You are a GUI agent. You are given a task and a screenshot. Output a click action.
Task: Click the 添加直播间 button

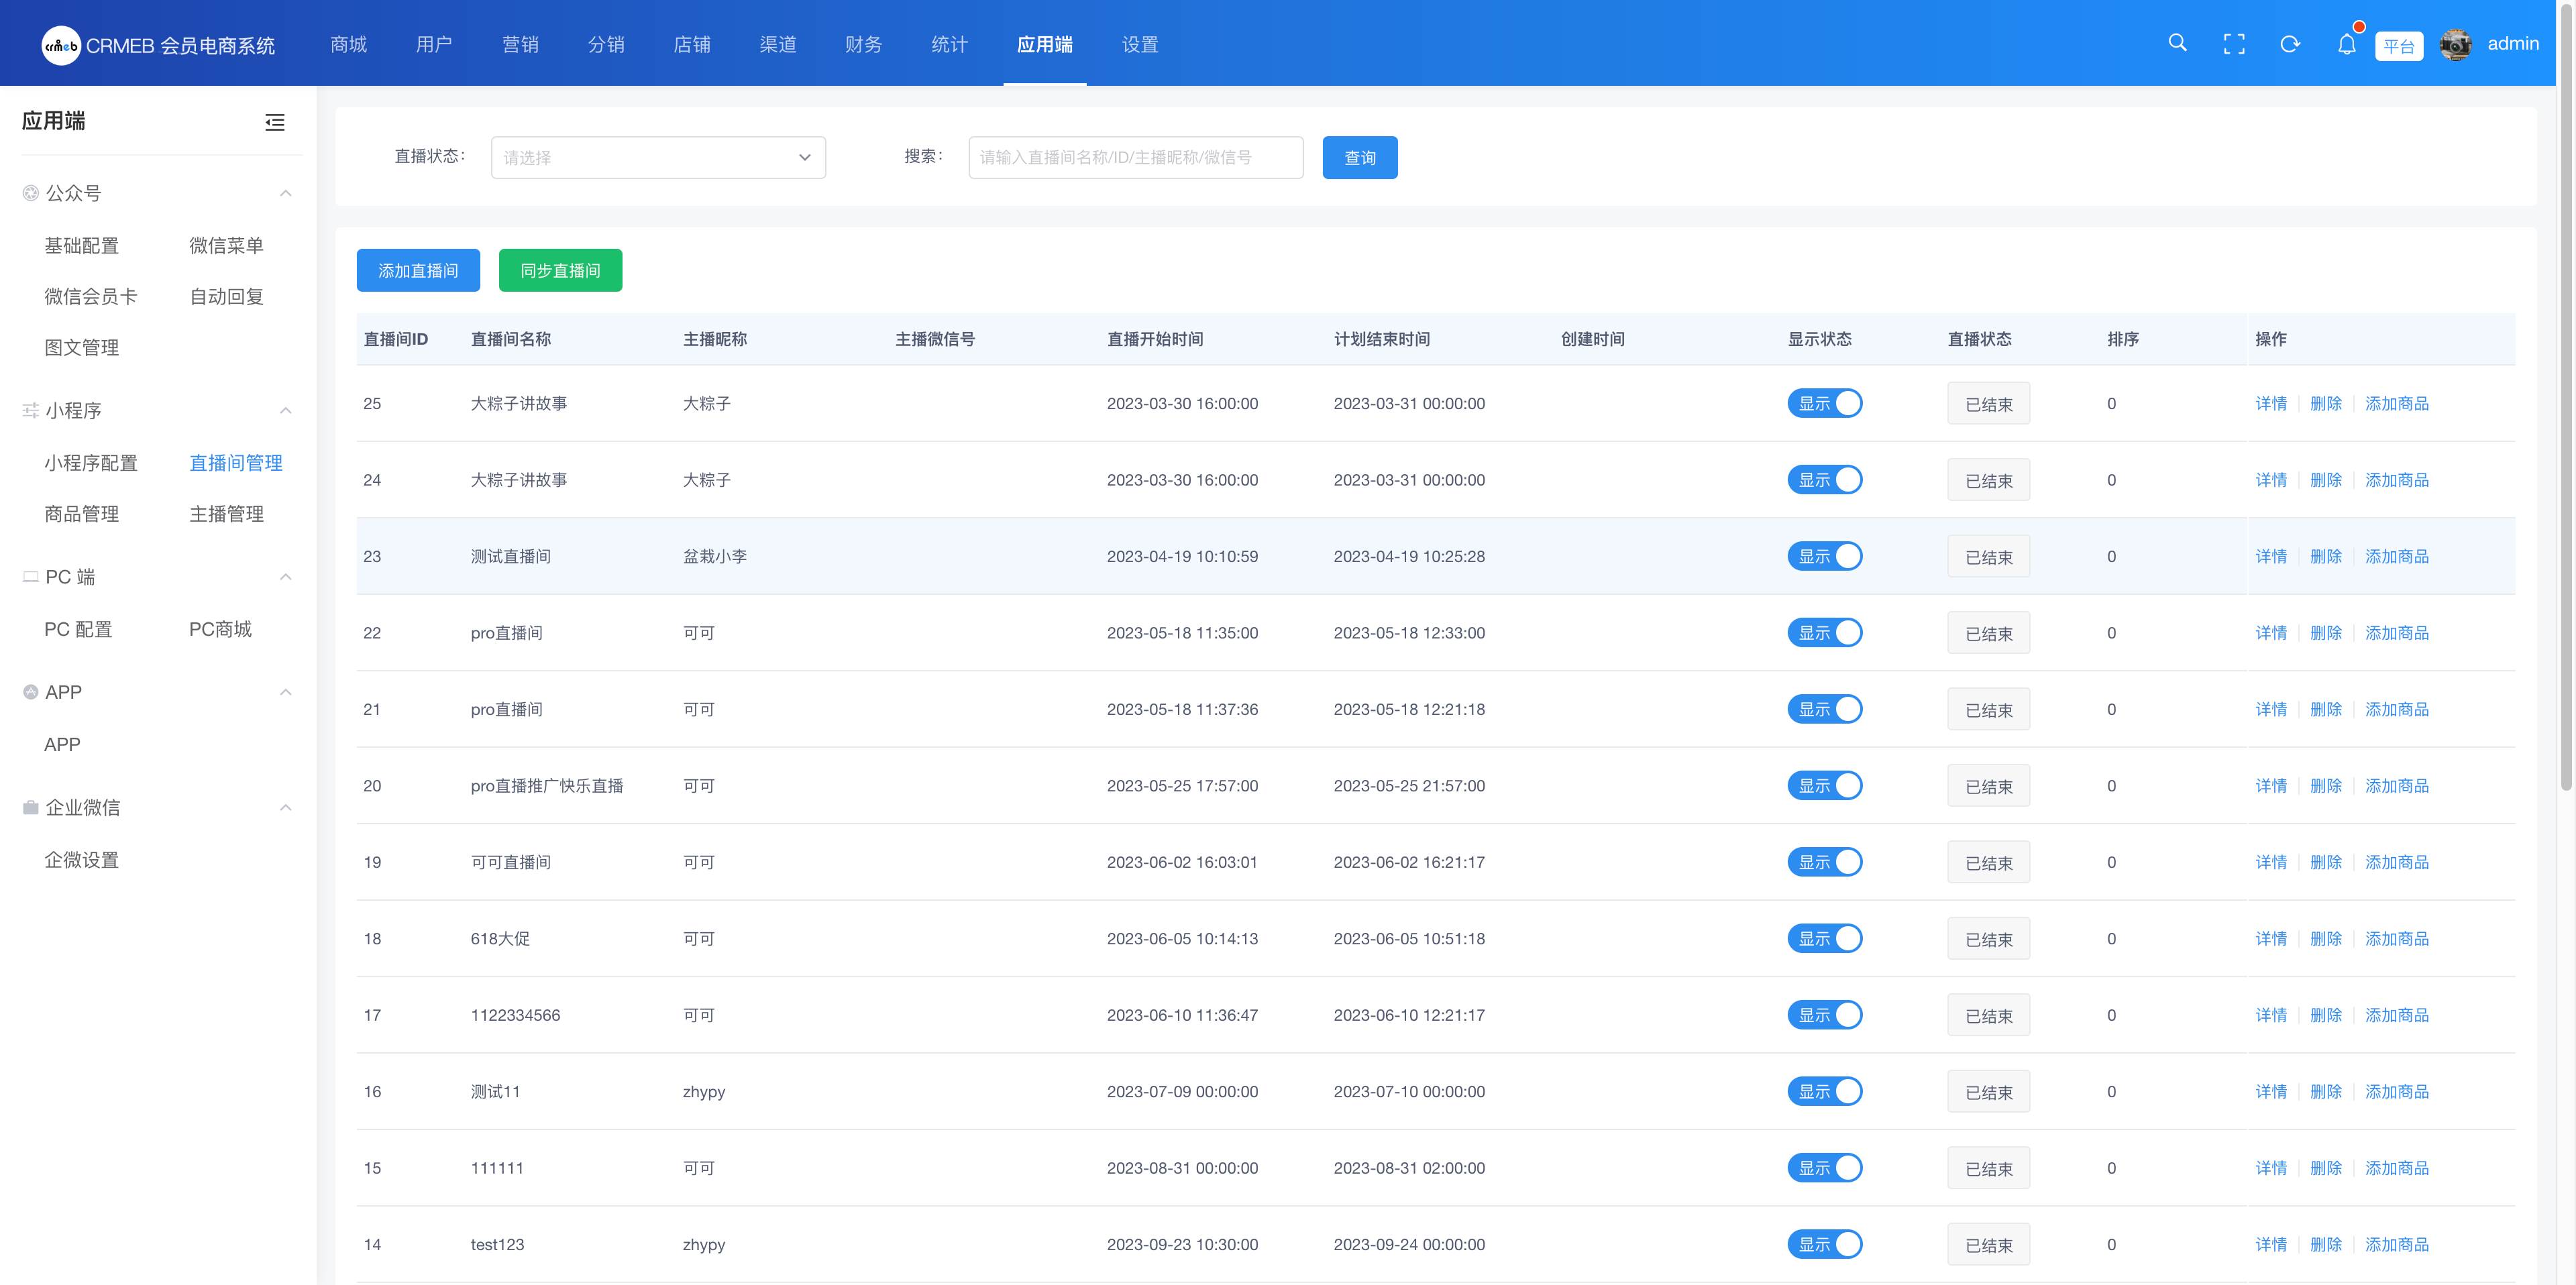[x=418, y=270]
